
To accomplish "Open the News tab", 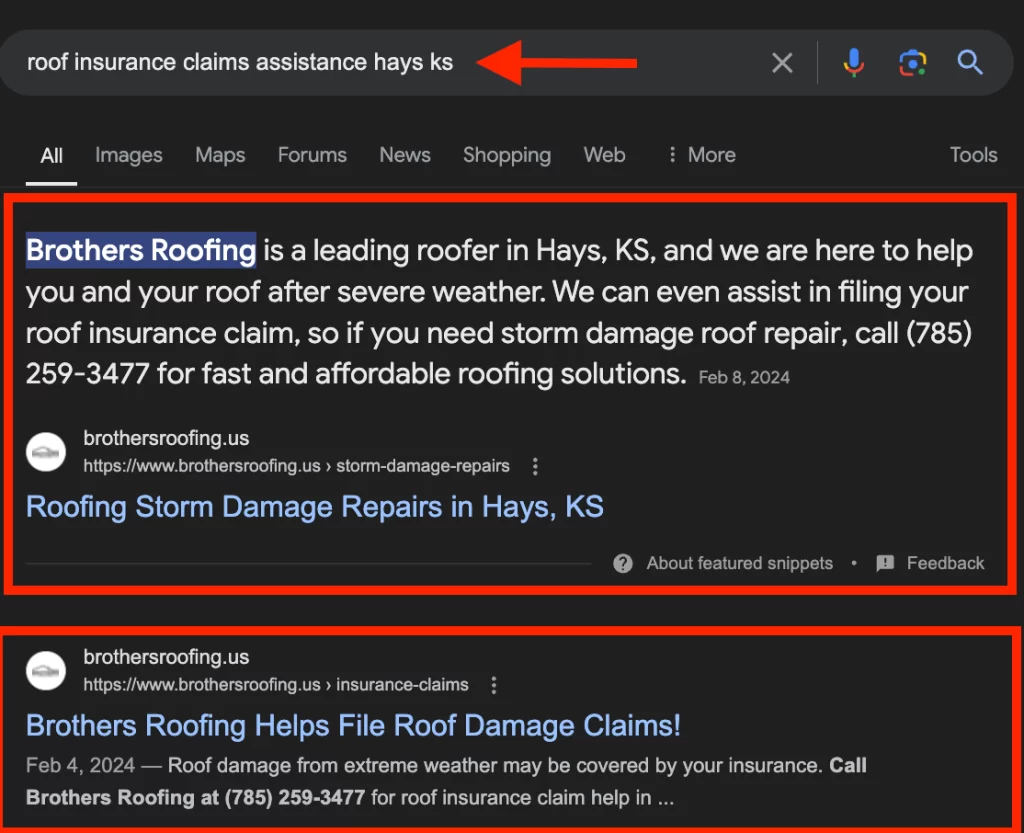I will 405,155.
